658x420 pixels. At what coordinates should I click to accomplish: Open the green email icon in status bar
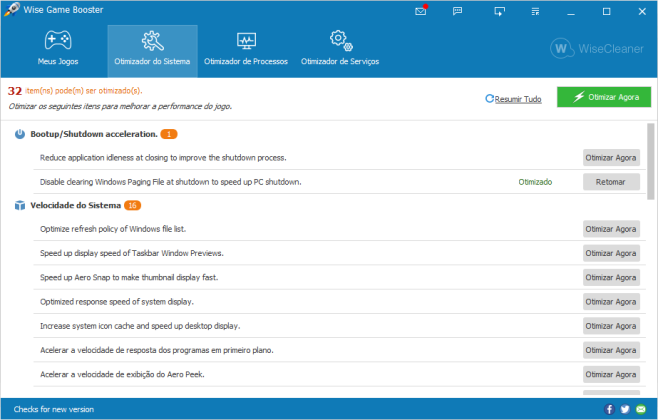tap(641, 409)
